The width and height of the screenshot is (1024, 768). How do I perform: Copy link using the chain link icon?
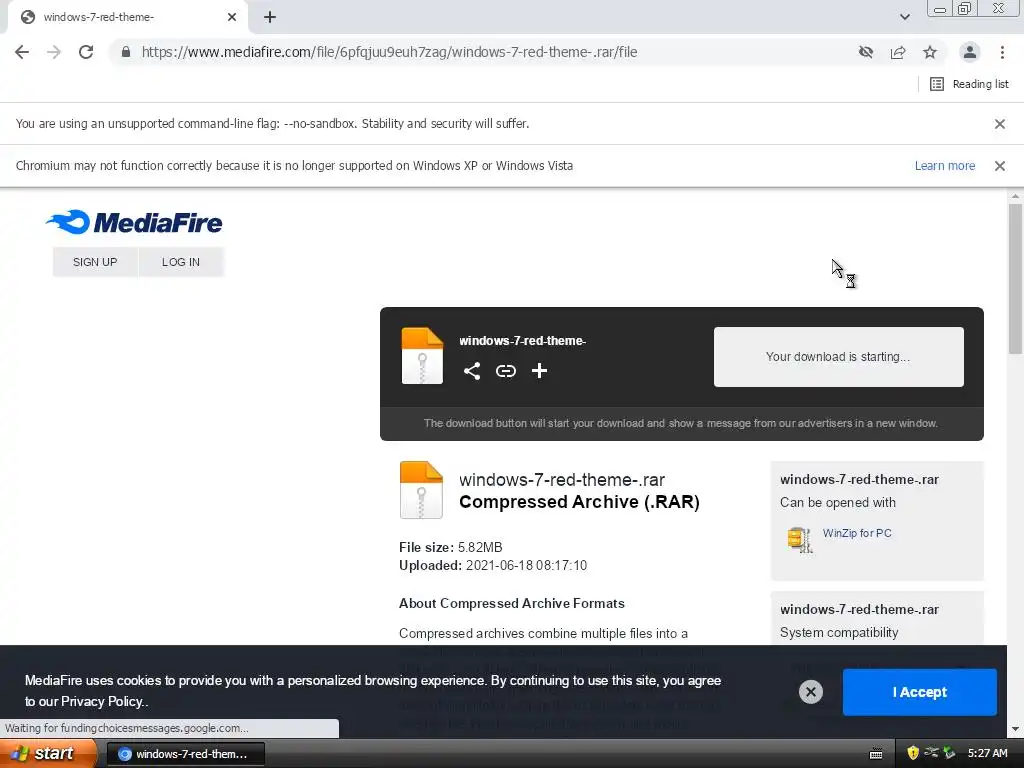[x=505, y=371]
